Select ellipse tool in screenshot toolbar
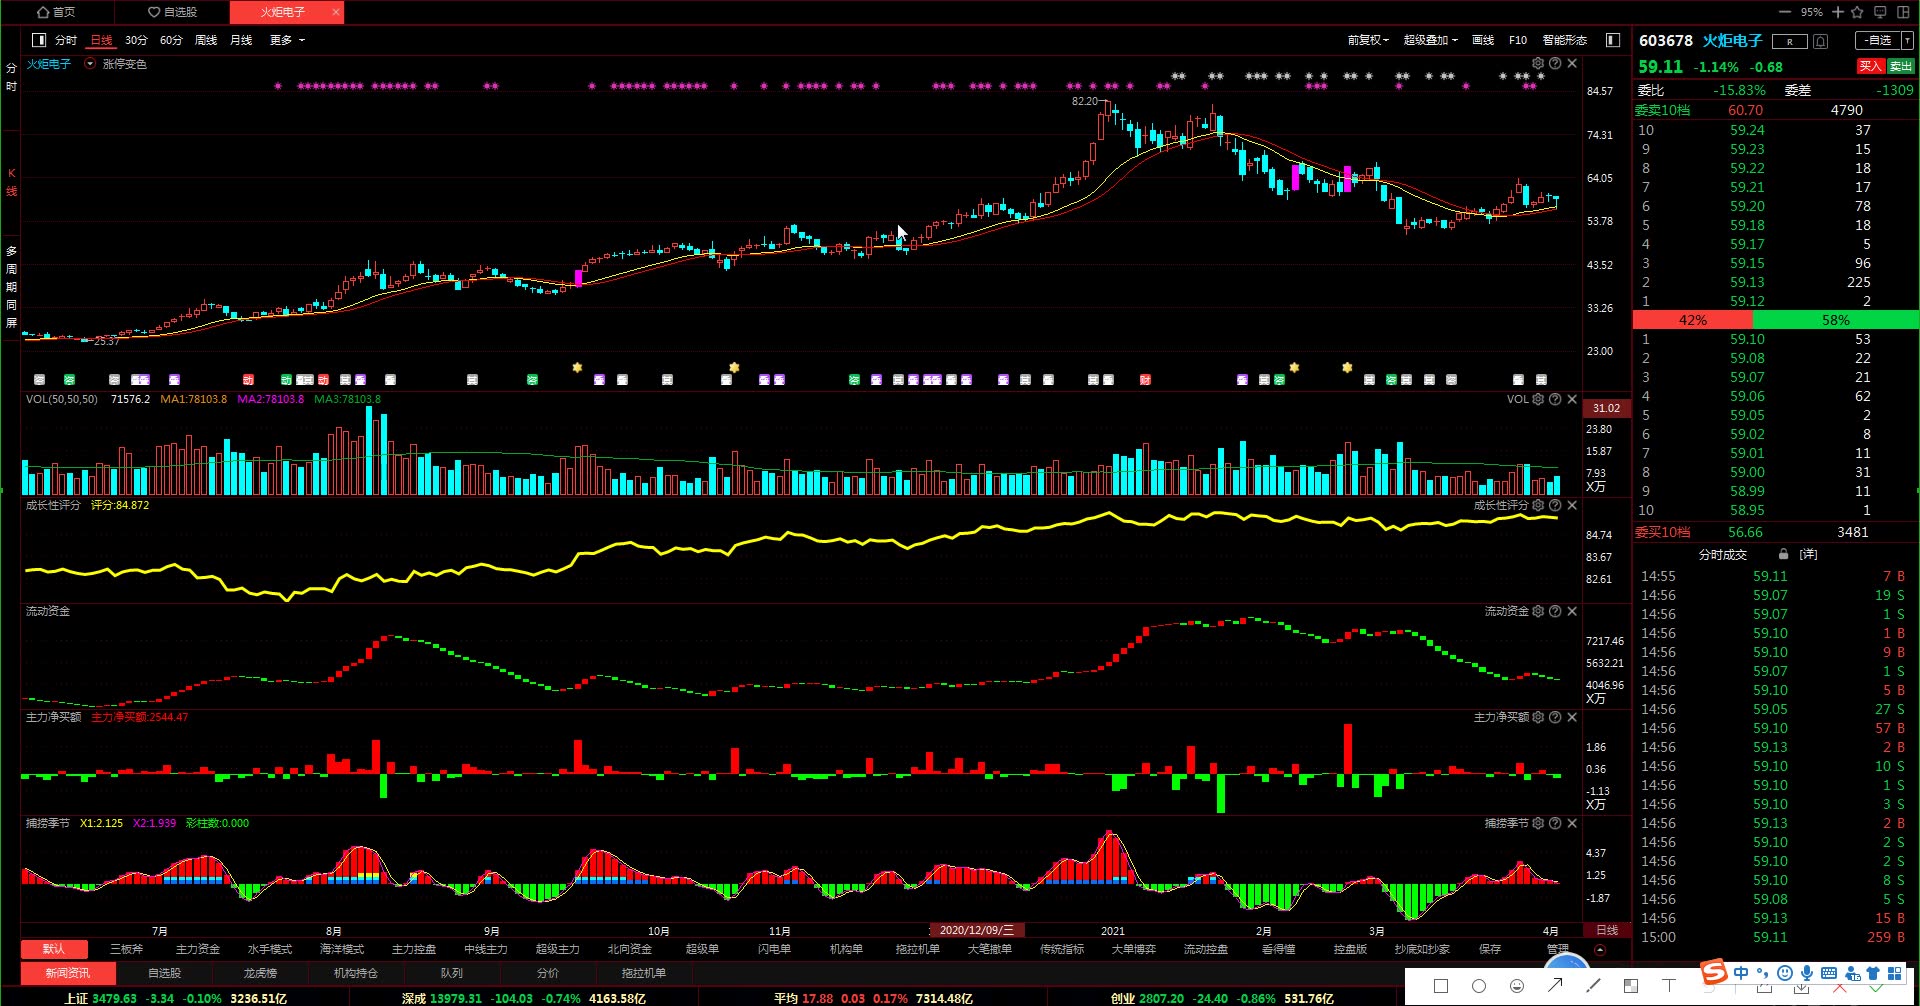The width and height of the screenshot is (1920, 1006). [x=1479, y=986]
